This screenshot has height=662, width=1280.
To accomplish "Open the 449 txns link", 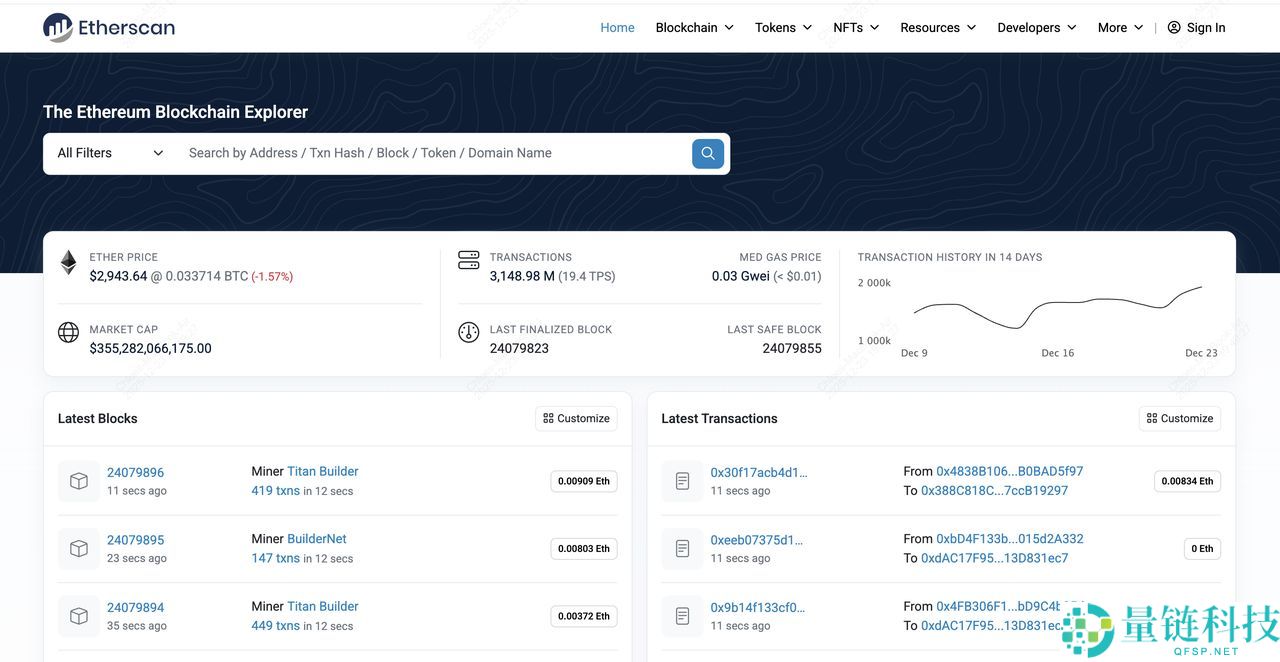I will click(276, 626).
